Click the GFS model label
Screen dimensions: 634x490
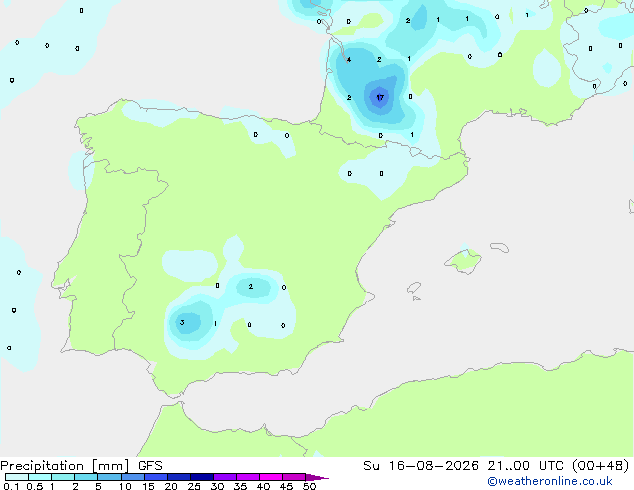point(150,466)
